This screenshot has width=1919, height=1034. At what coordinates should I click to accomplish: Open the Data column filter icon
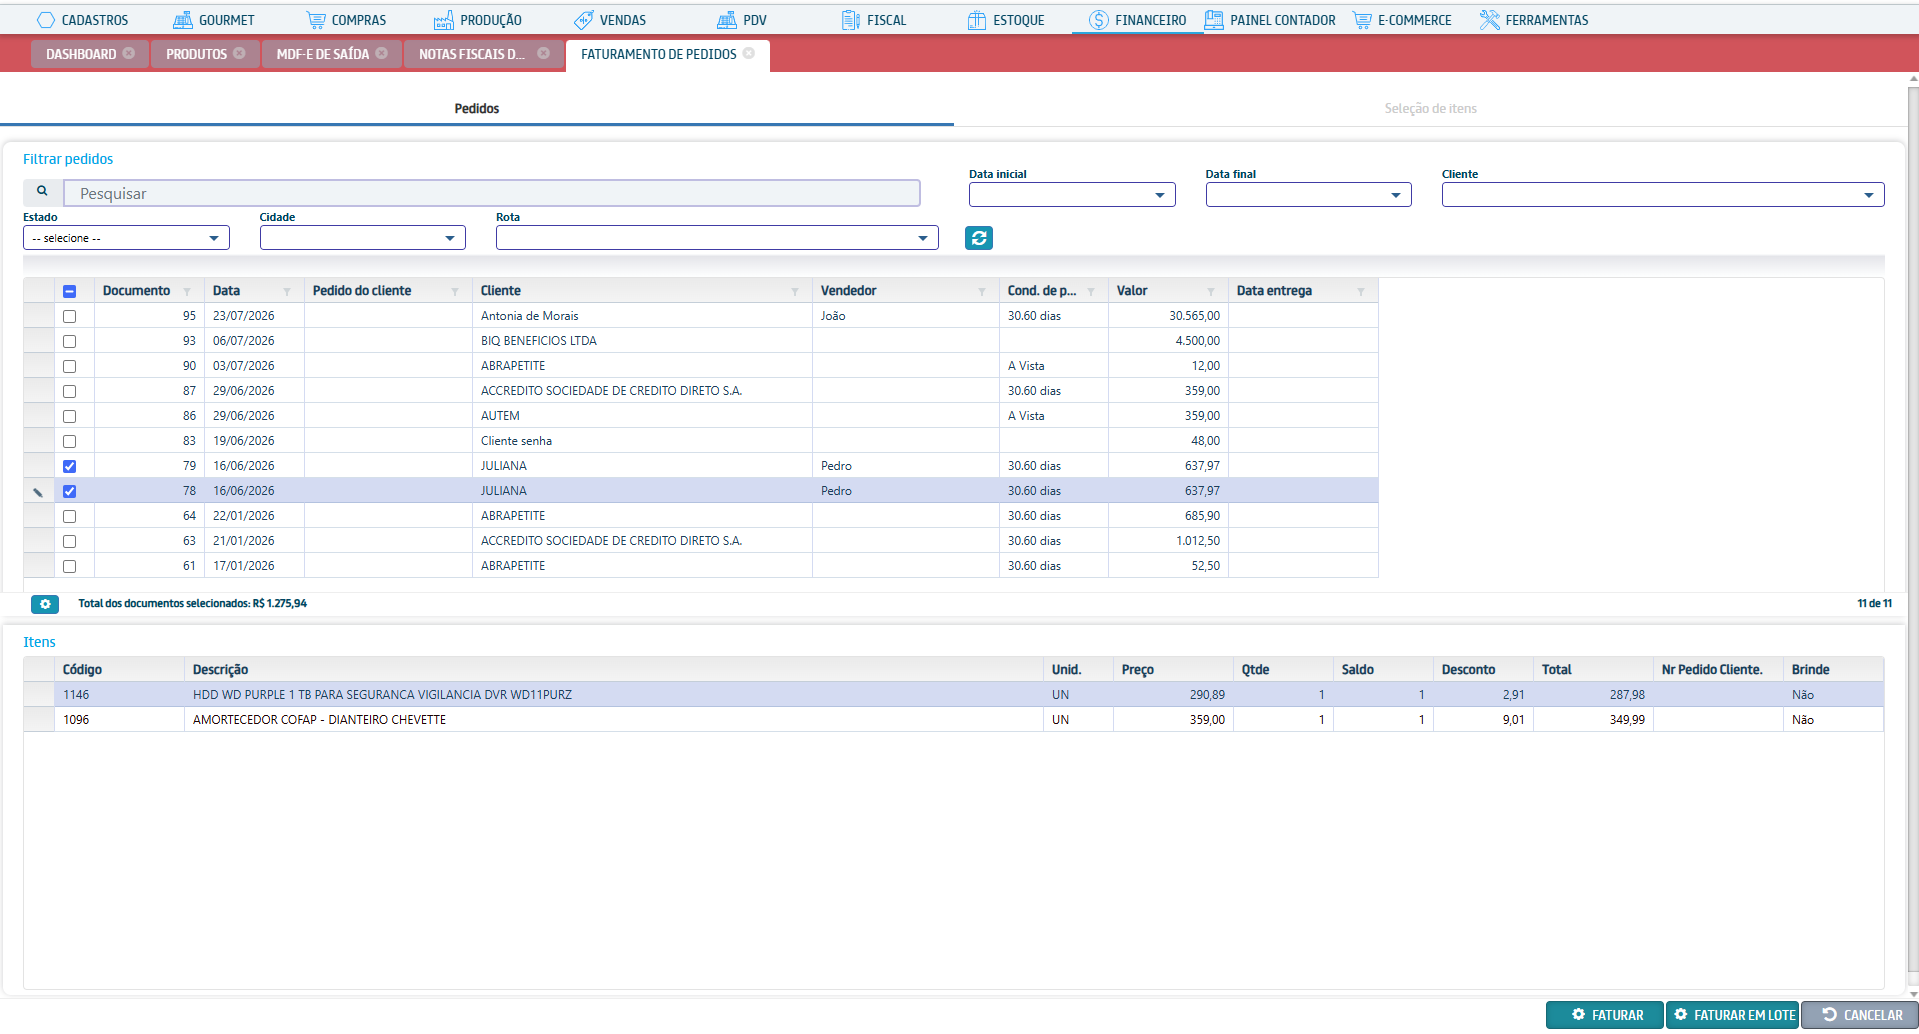(287, 292)
